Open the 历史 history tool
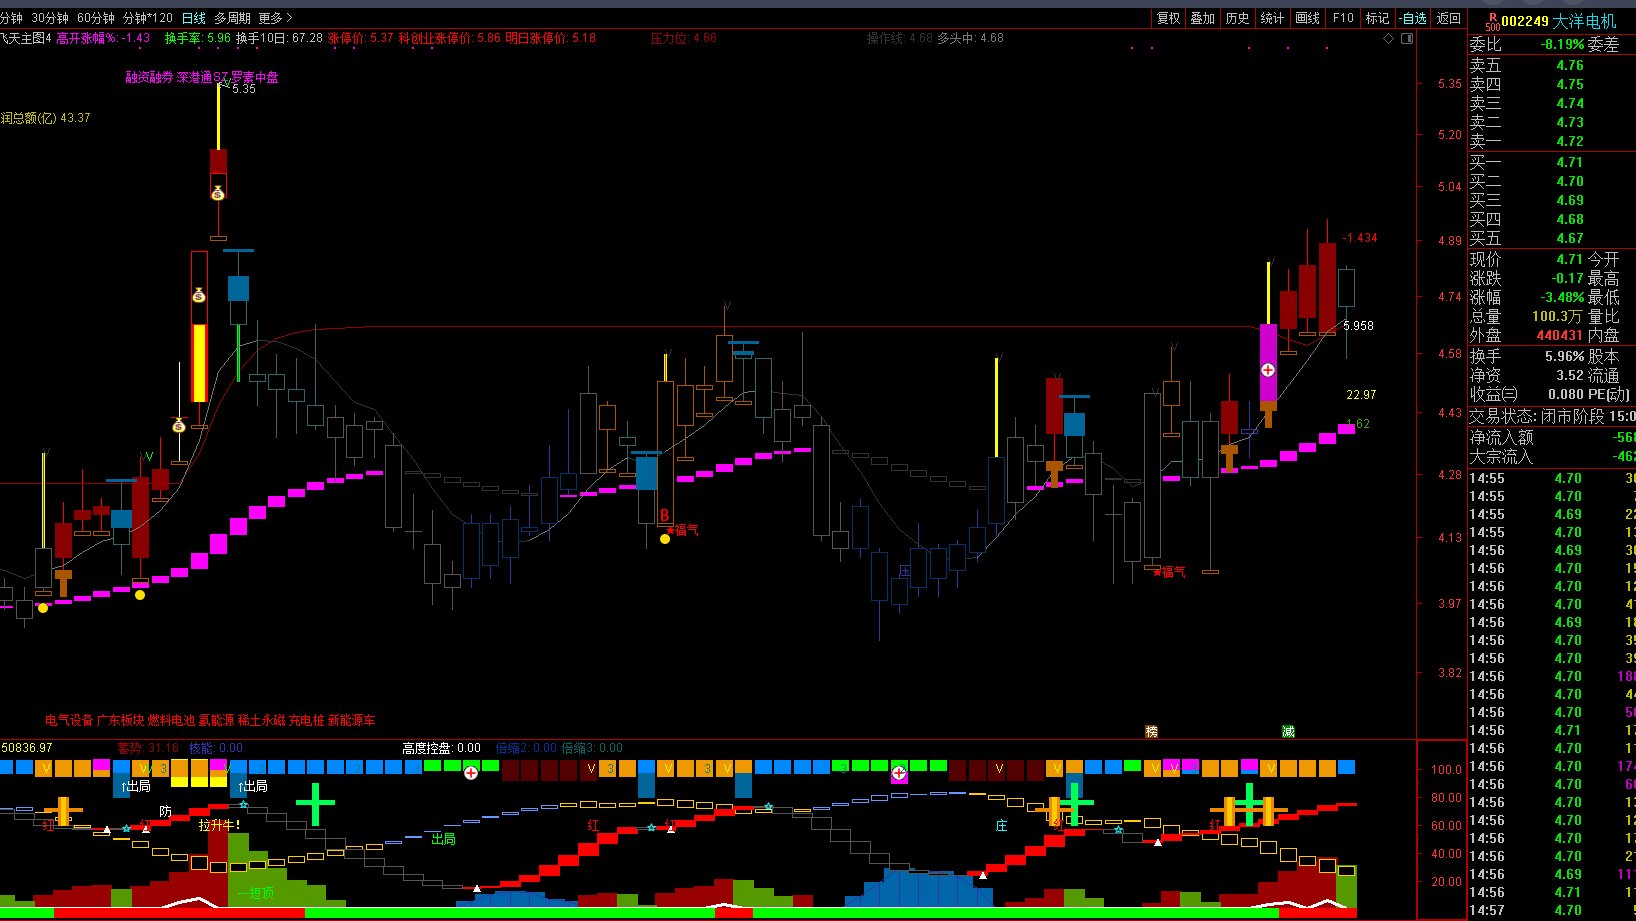Image resolution: width=1636 pixels, height=921 pixels. [1237, 18]
